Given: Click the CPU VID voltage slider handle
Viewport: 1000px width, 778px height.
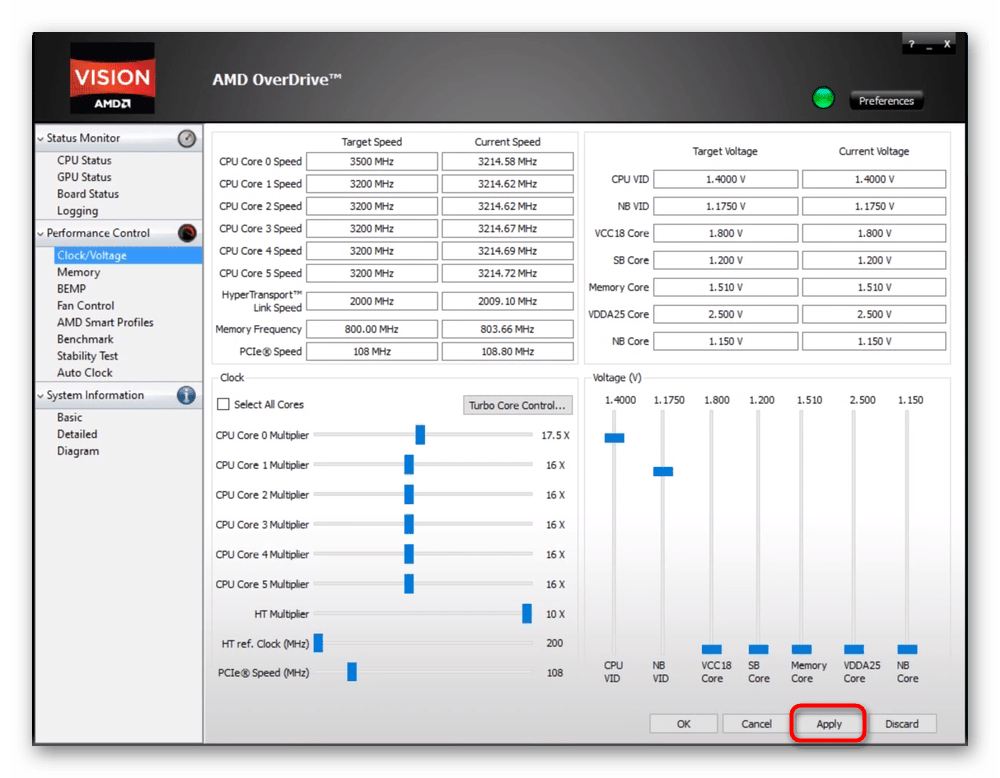Looking at the screenshot, I should pos(614,437).
